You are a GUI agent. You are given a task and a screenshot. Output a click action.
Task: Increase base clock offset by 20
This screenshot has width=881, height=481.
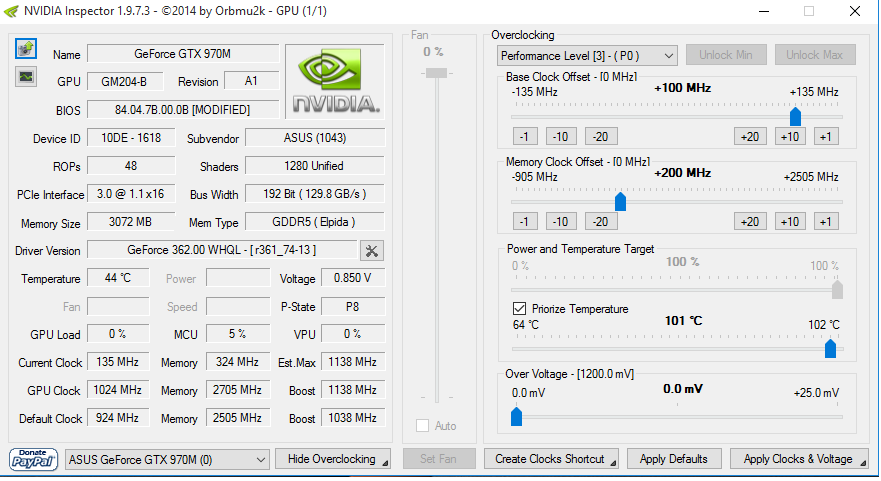[750, 137]
